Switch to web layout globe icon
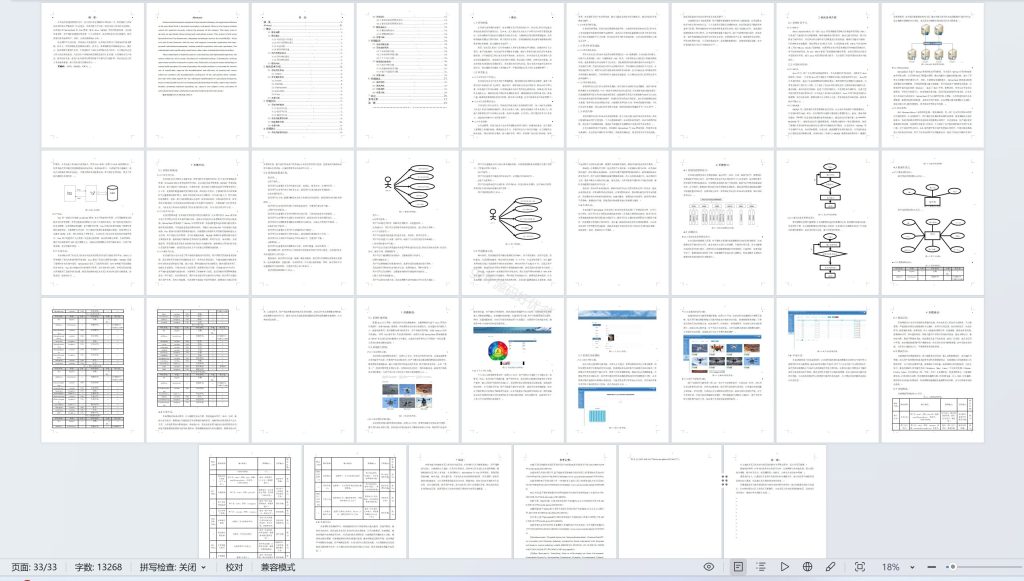The height and width of the screenshot is (581, 1024). click(x=807, y=567)
